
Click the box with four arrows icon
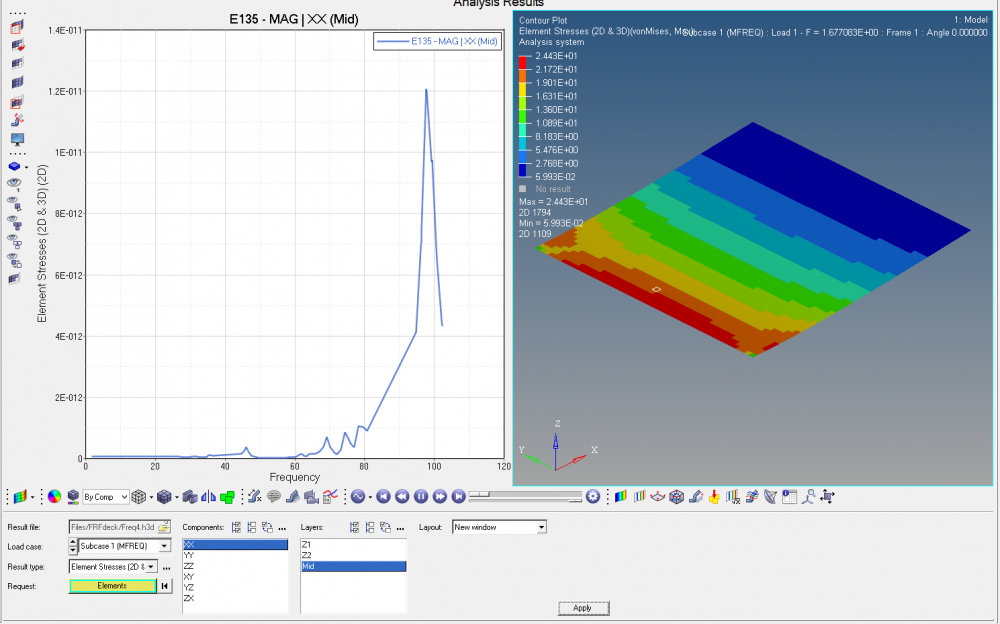coord(827,496)
